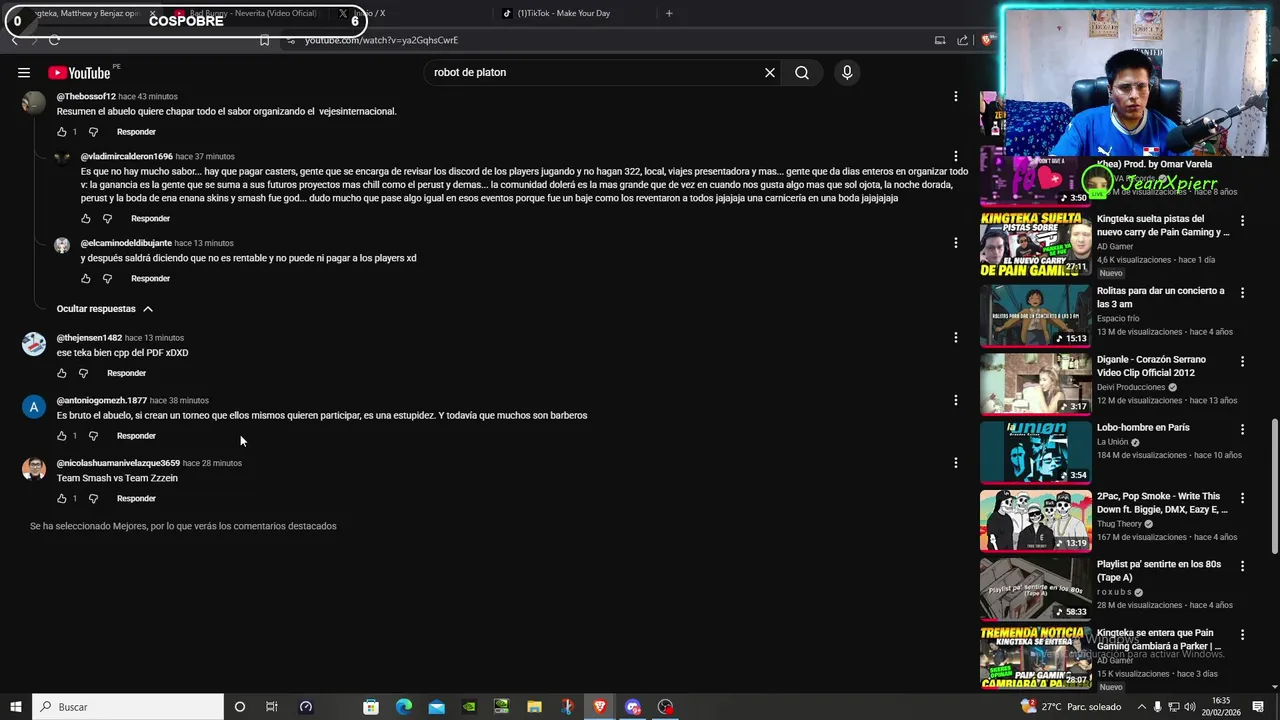Screen dimensions: 1280x720
Task: Reply to @elcaminodeldibujante's comment
Action: click(150, 278)
